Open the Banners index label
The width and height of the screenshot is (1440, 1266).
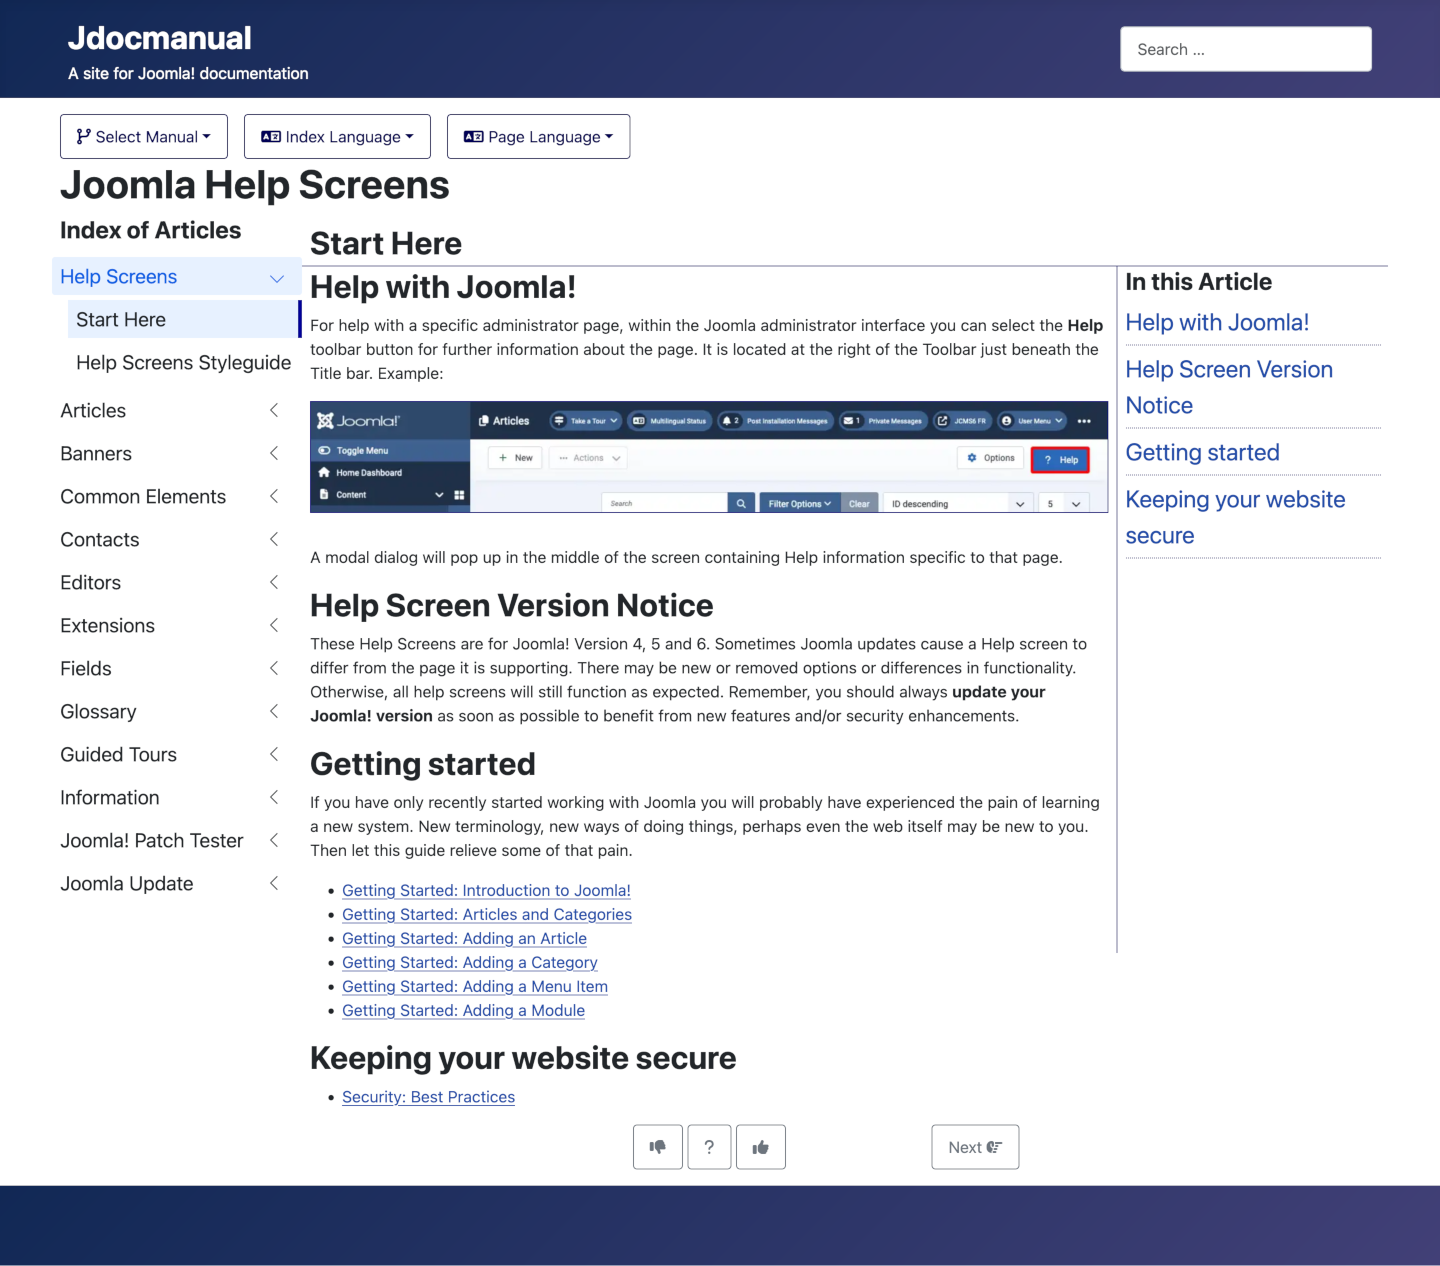coord(96,454)
